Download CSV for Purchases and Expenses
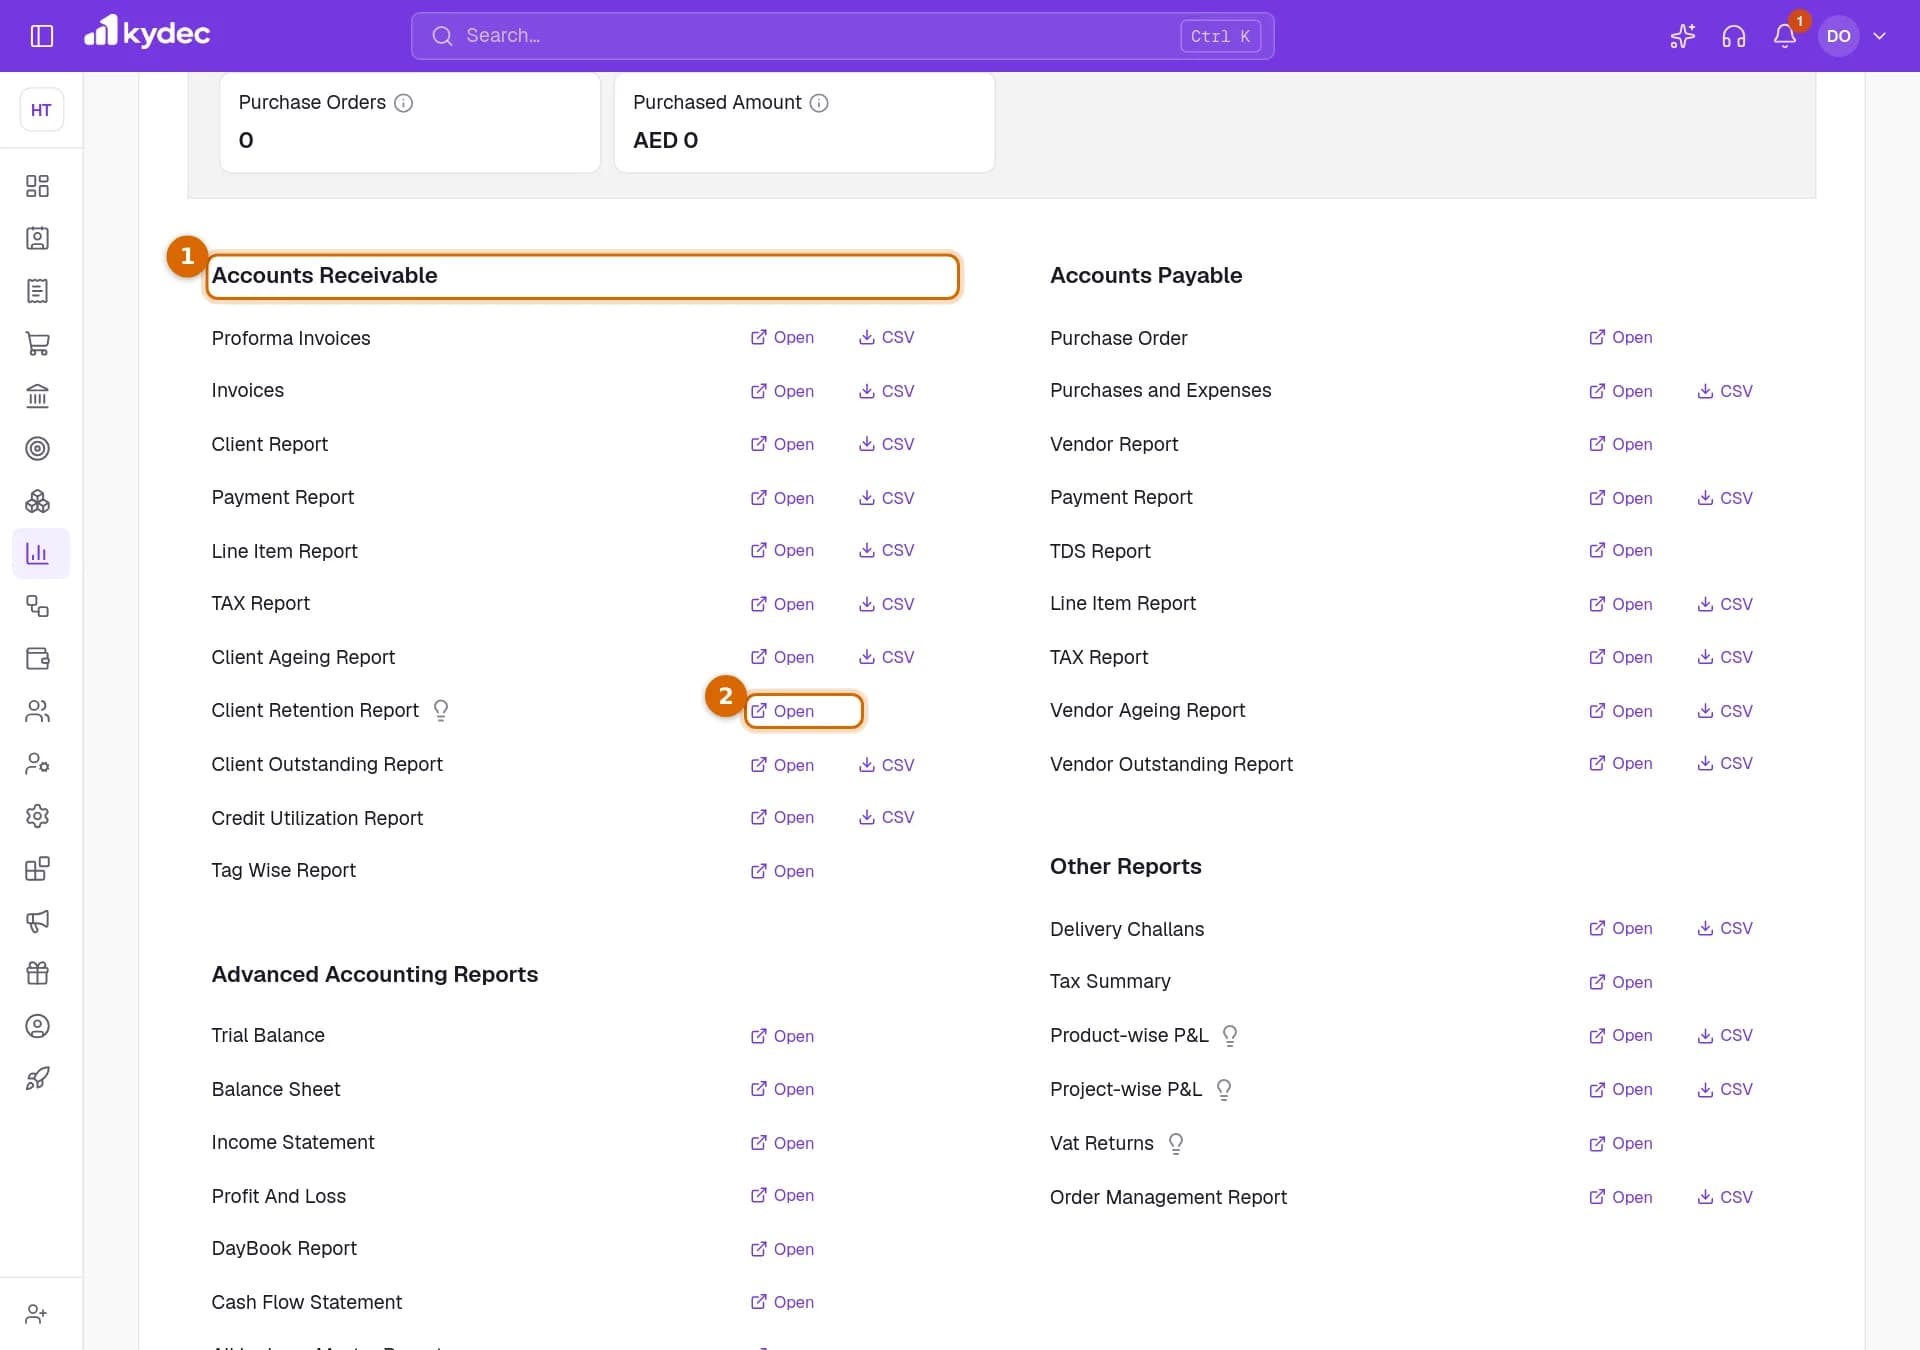The width and height of the screenshot is (1920, 1350). pyautogui.click(x=1725, y=391)
